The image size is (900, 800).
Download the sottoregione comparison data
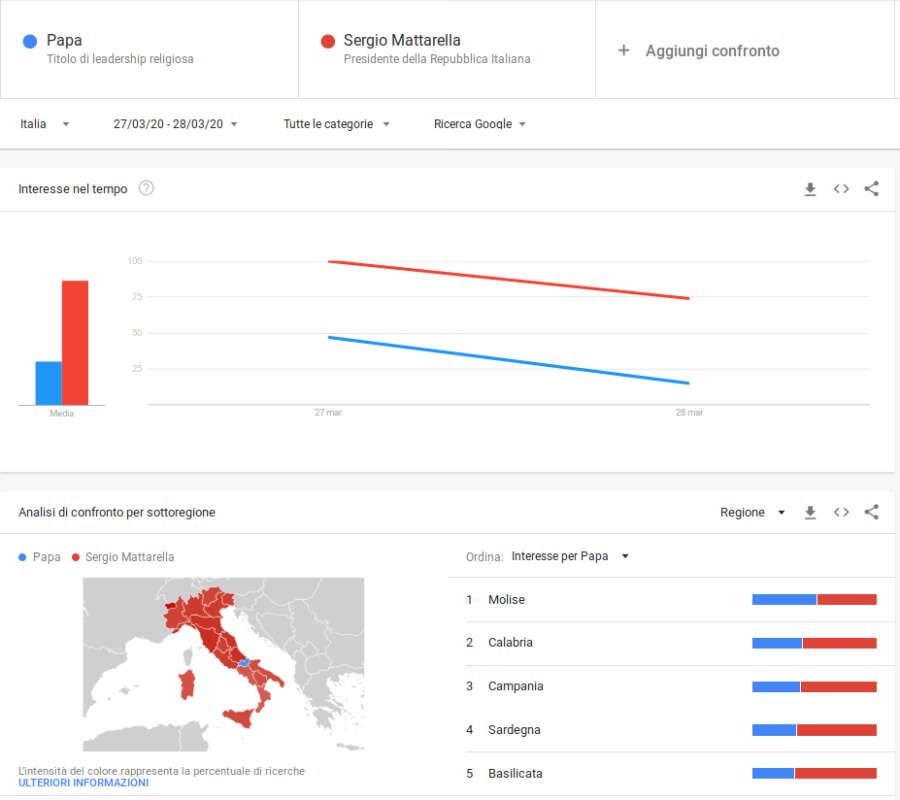click(810, 512)
